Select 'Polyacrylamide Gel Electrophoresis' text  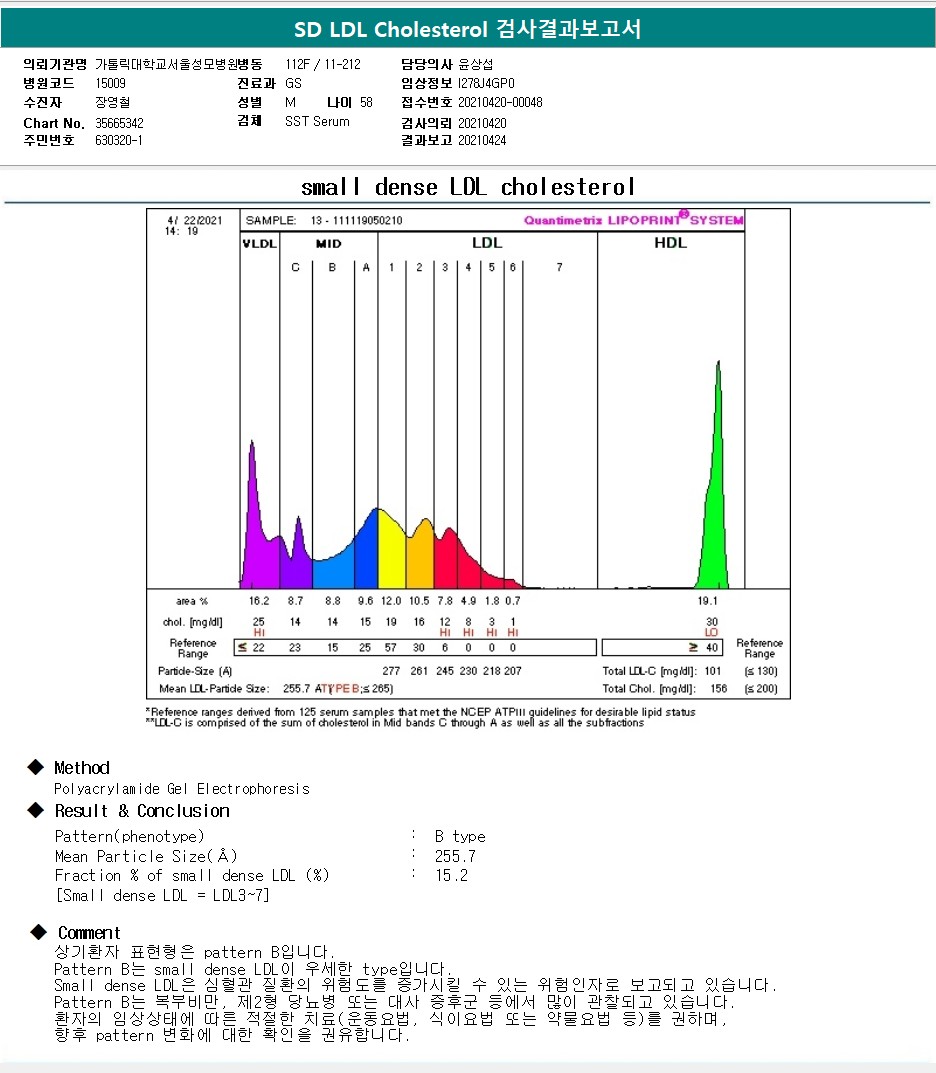[182, 789]
